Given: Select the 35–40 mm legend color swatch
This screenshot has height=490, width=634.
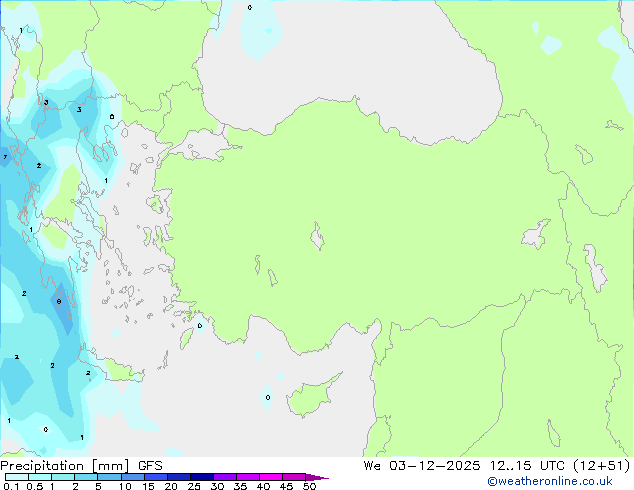Looking at the screenshot, I should pos(247,477).
